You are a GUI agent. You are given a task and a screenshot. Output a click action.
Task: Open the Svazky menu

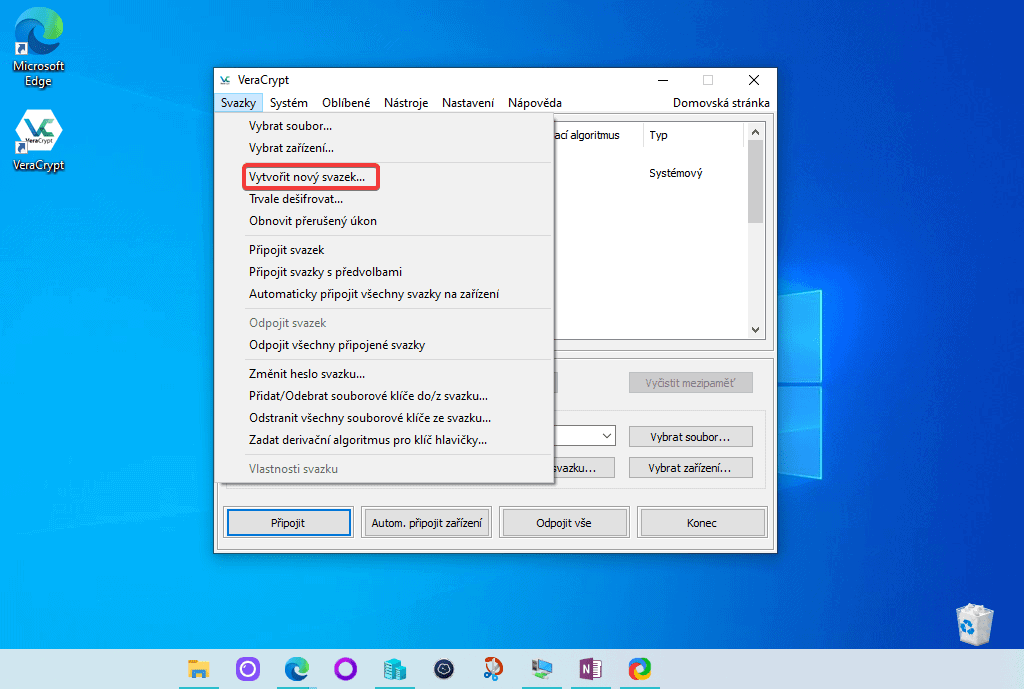coord(238,103)
